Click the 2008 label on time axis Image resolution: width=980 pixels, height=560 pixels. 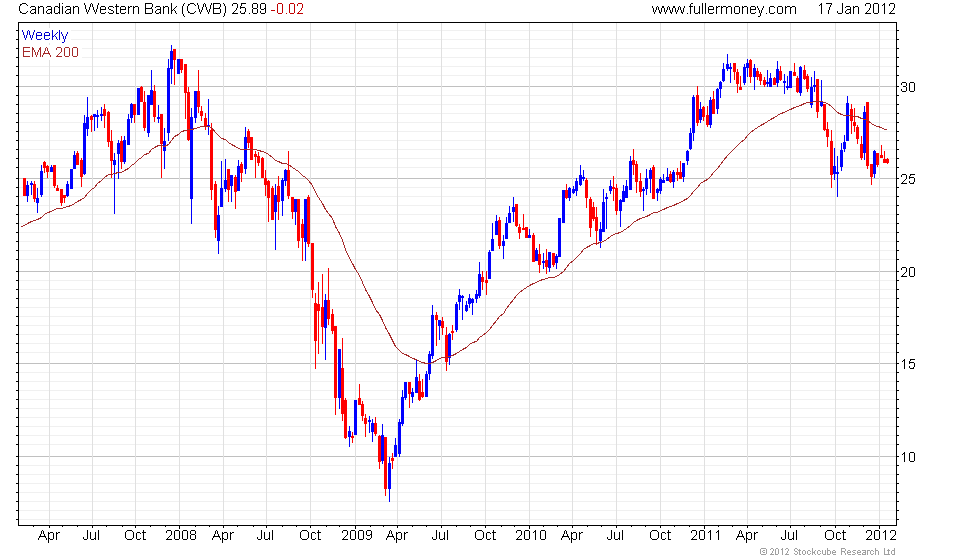181,536
